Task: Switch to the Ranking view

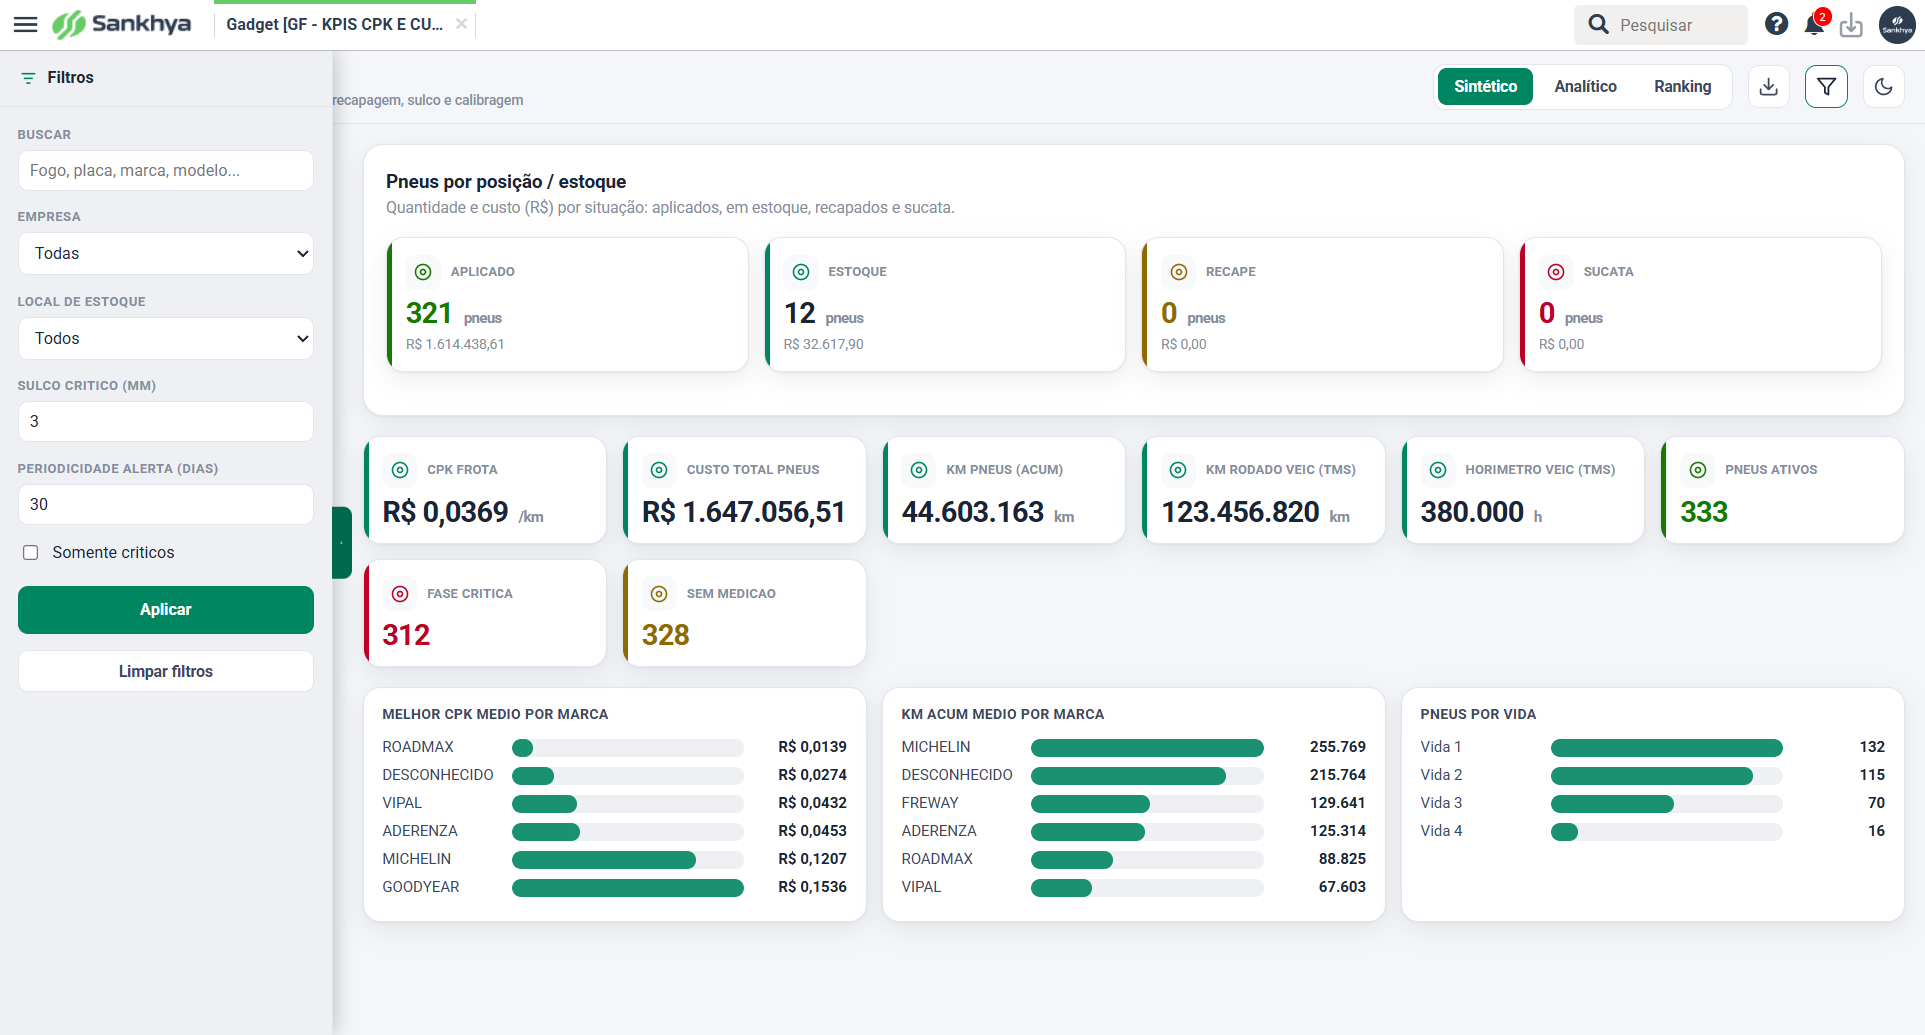Action: (1682, 87)
